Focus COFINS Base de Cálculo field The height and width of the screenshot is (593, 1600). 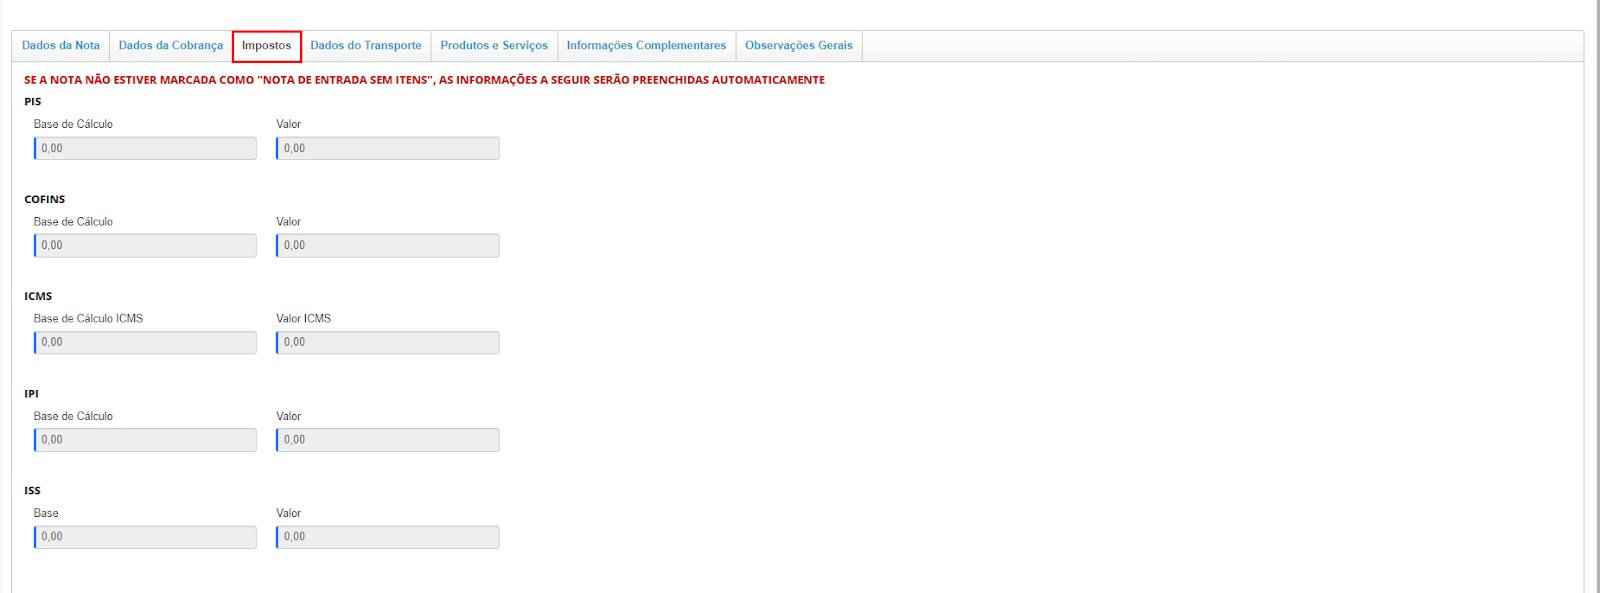pos(145,245)
